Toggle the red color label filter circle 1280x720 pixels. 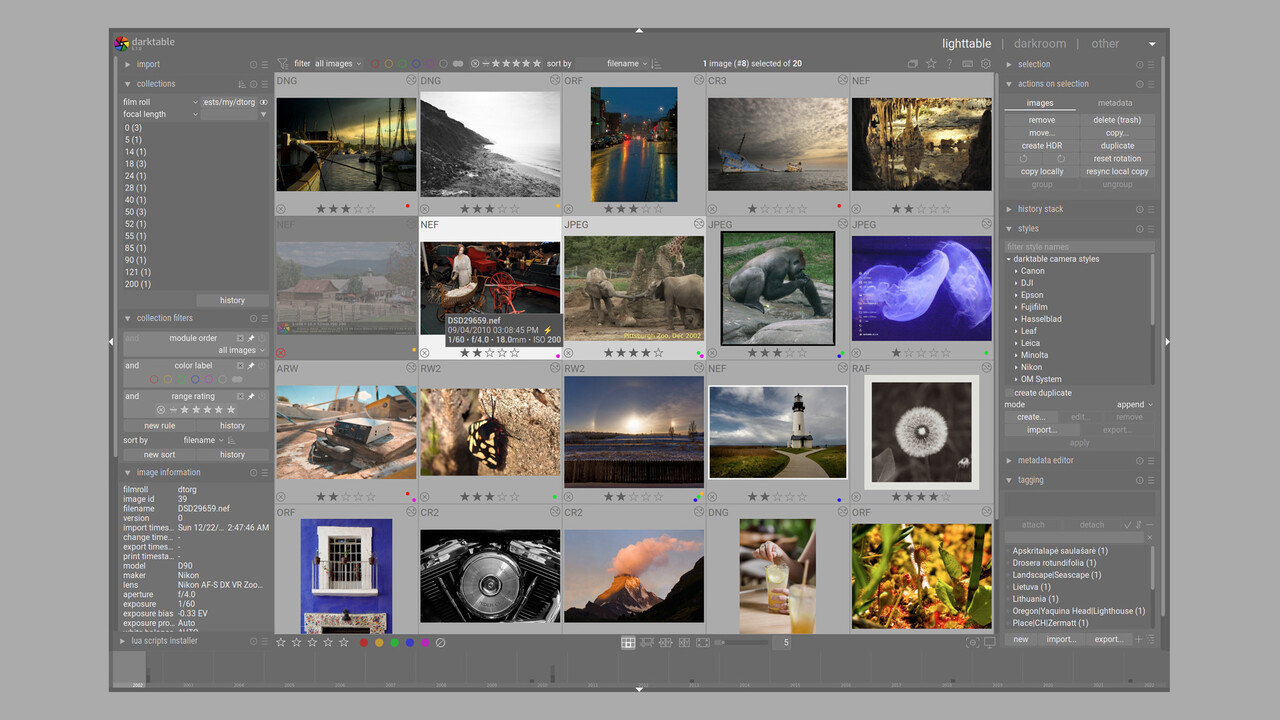tap(375, 63)
